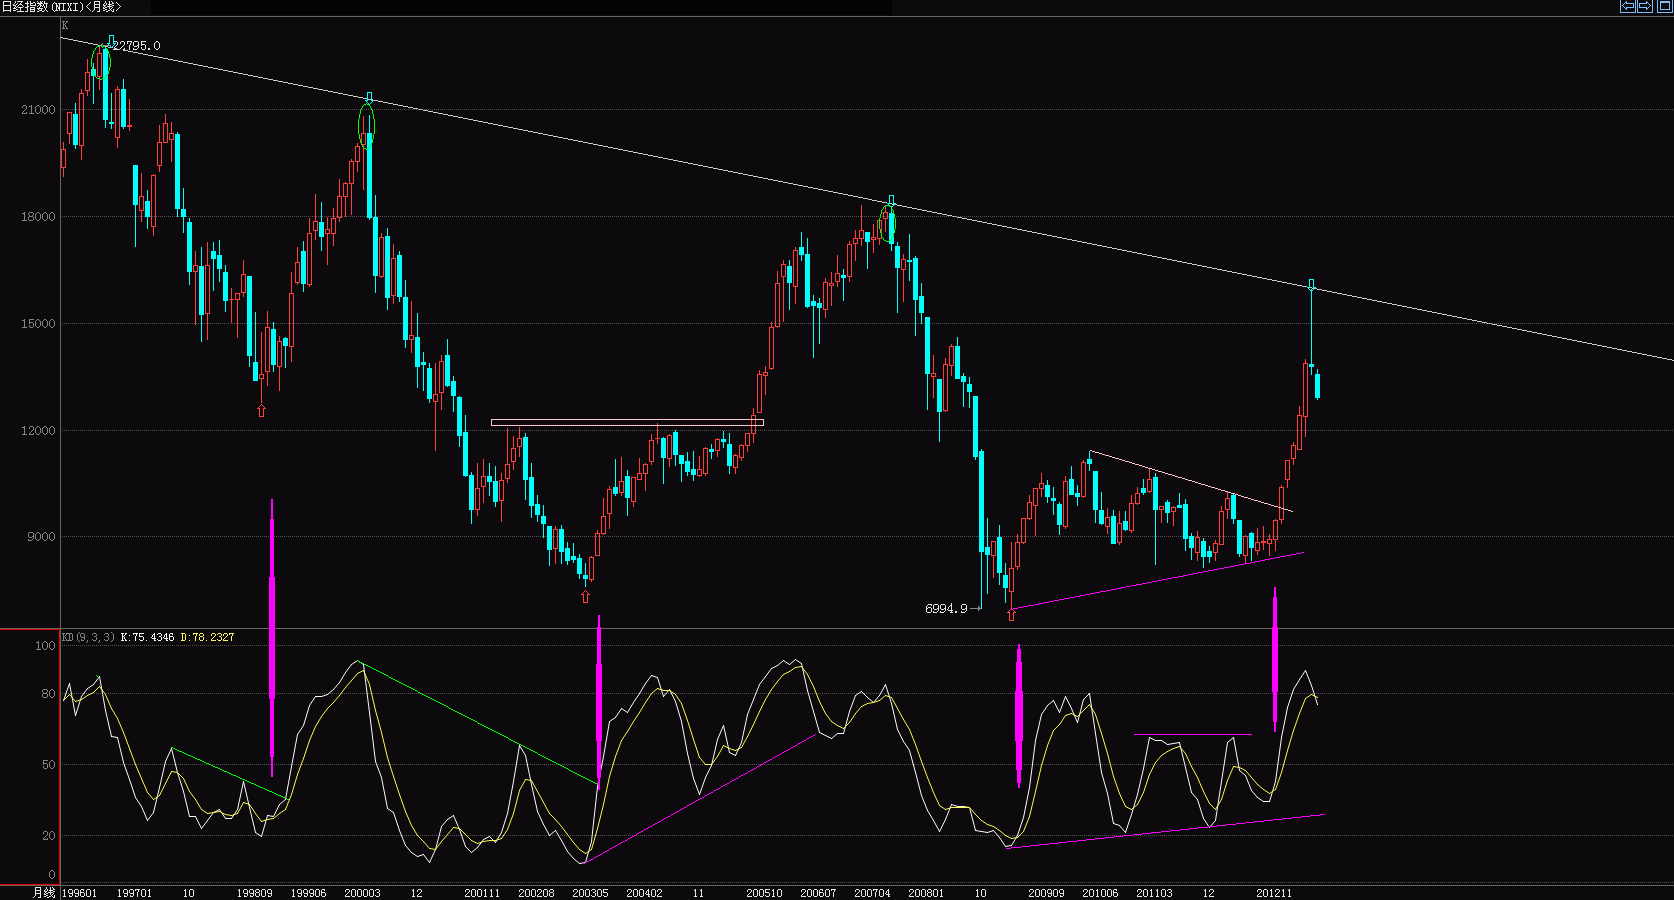
Task: Click the 日经指数(NIXI)<月线> chart title
Action: 61,7
